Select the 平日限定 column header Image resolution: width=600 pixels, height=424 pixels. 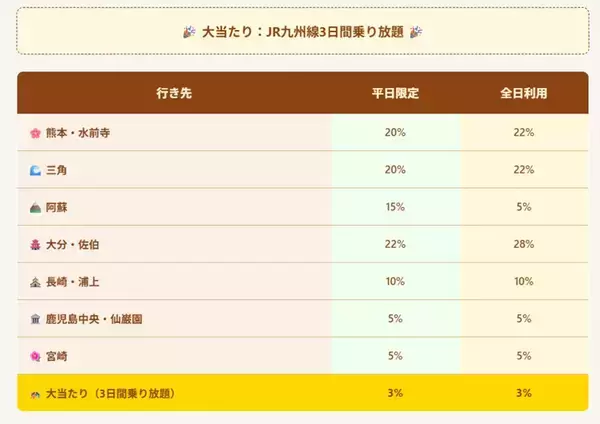394,92
